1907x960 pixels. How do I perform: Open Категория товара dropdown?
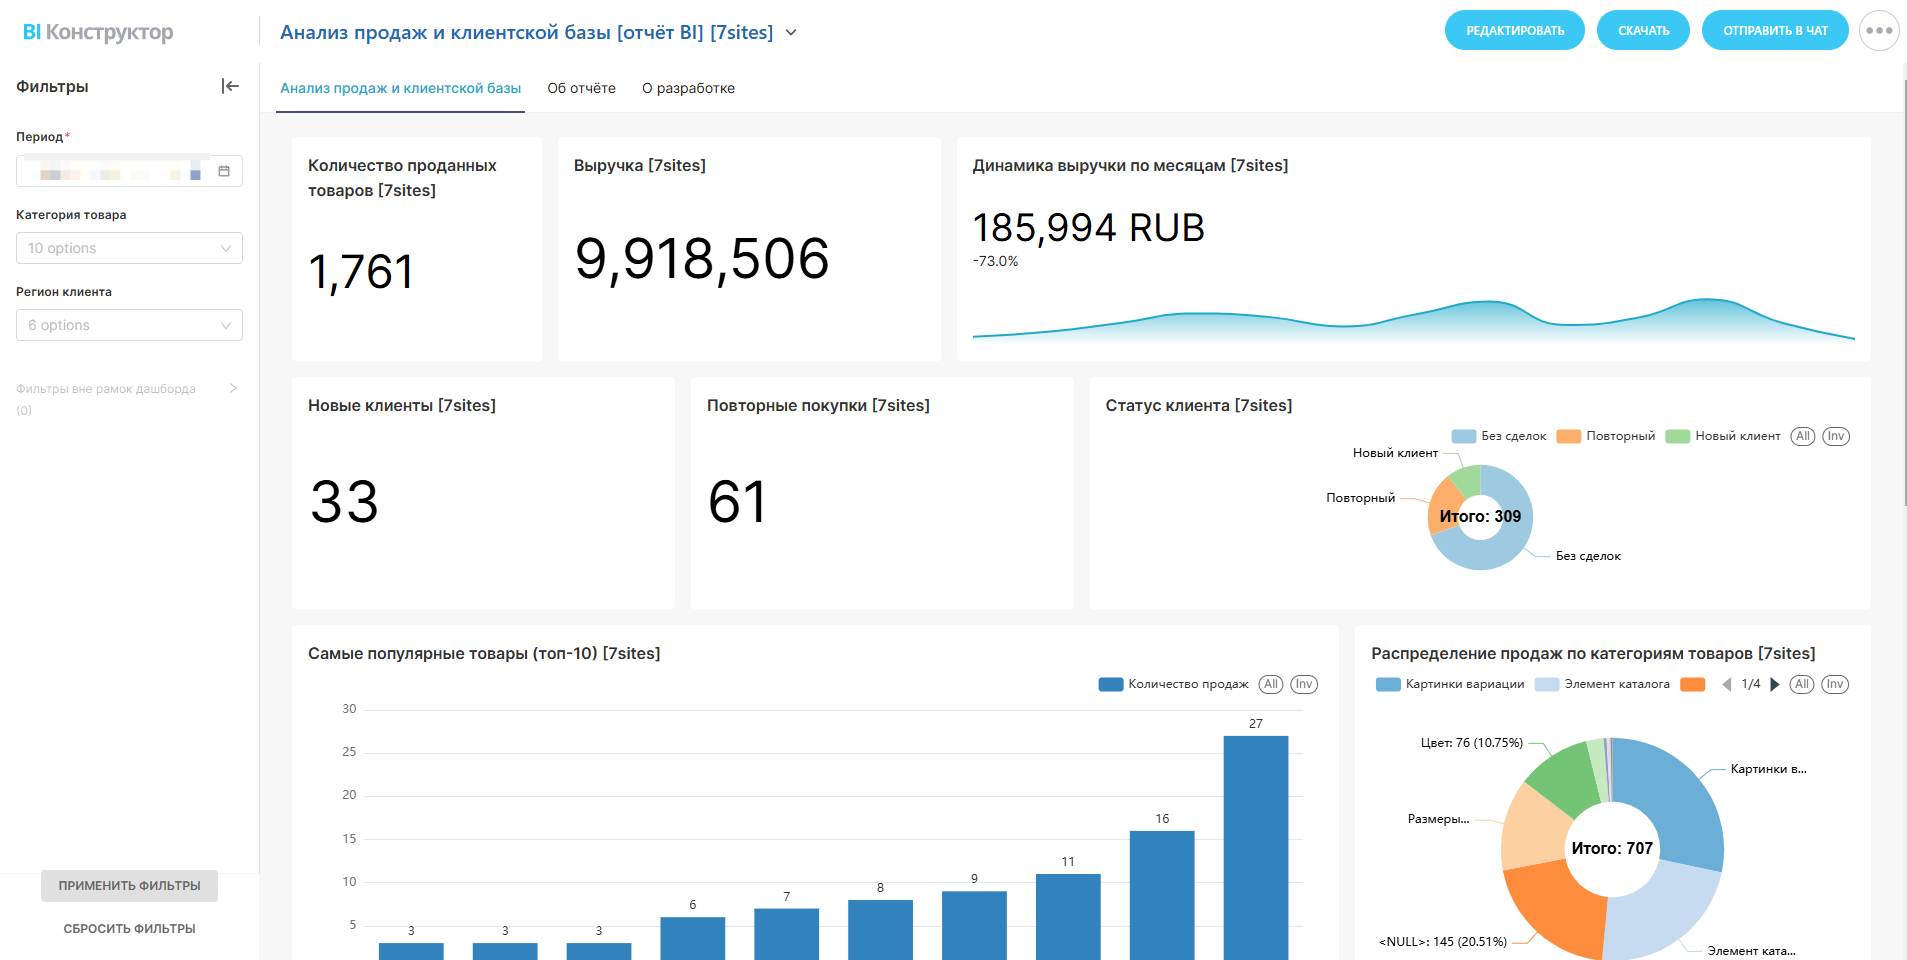pos(129,248)
